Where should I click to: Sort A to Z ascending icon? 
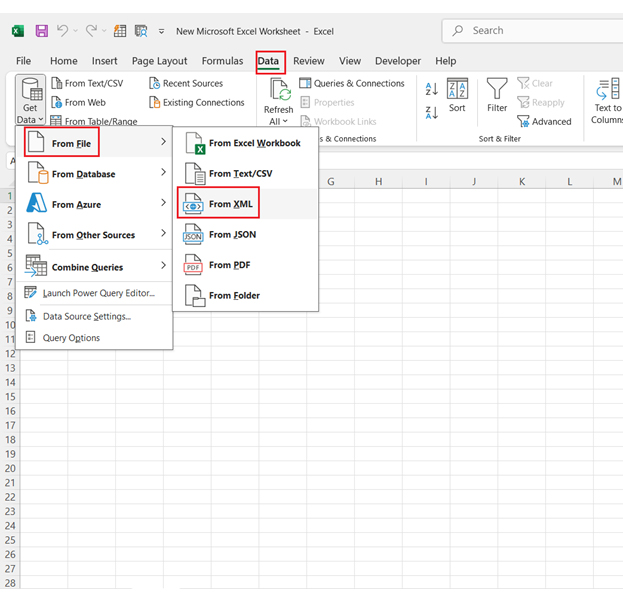[431, 89]
